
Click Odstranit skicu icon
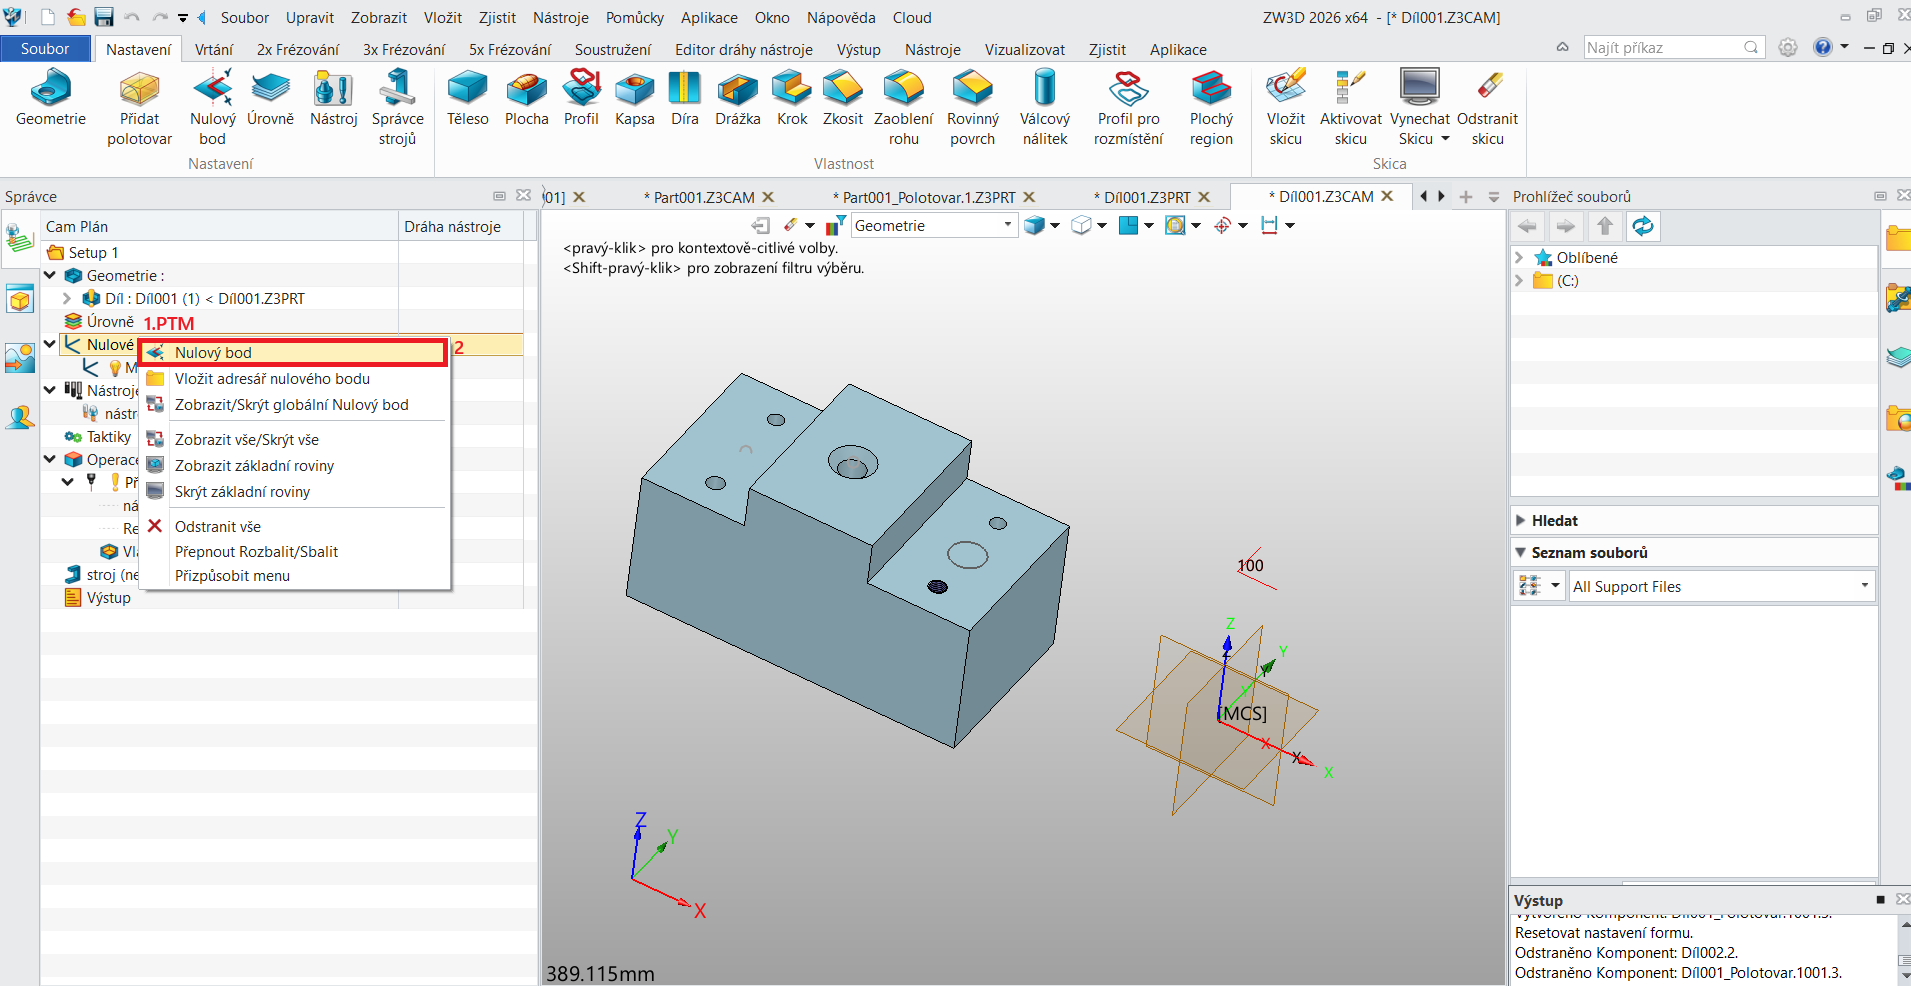[1487, 108]
